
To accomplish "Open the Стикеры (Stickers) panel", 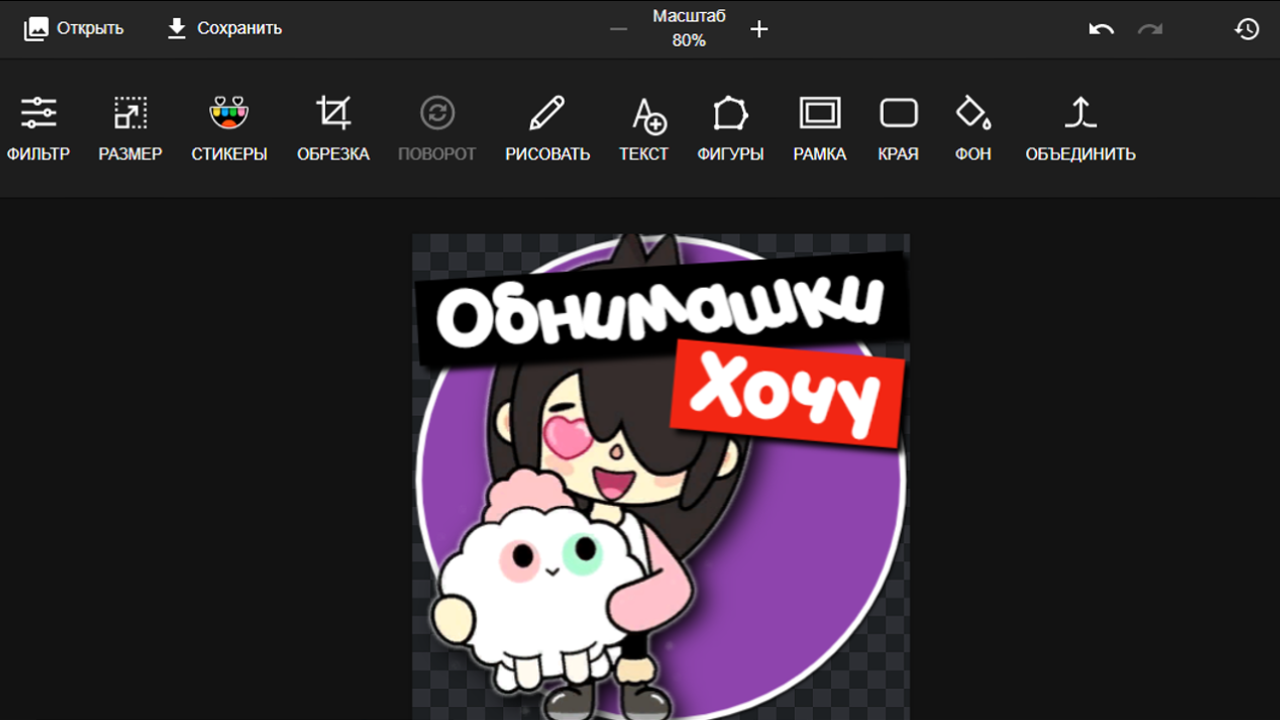I will point(228,125).
